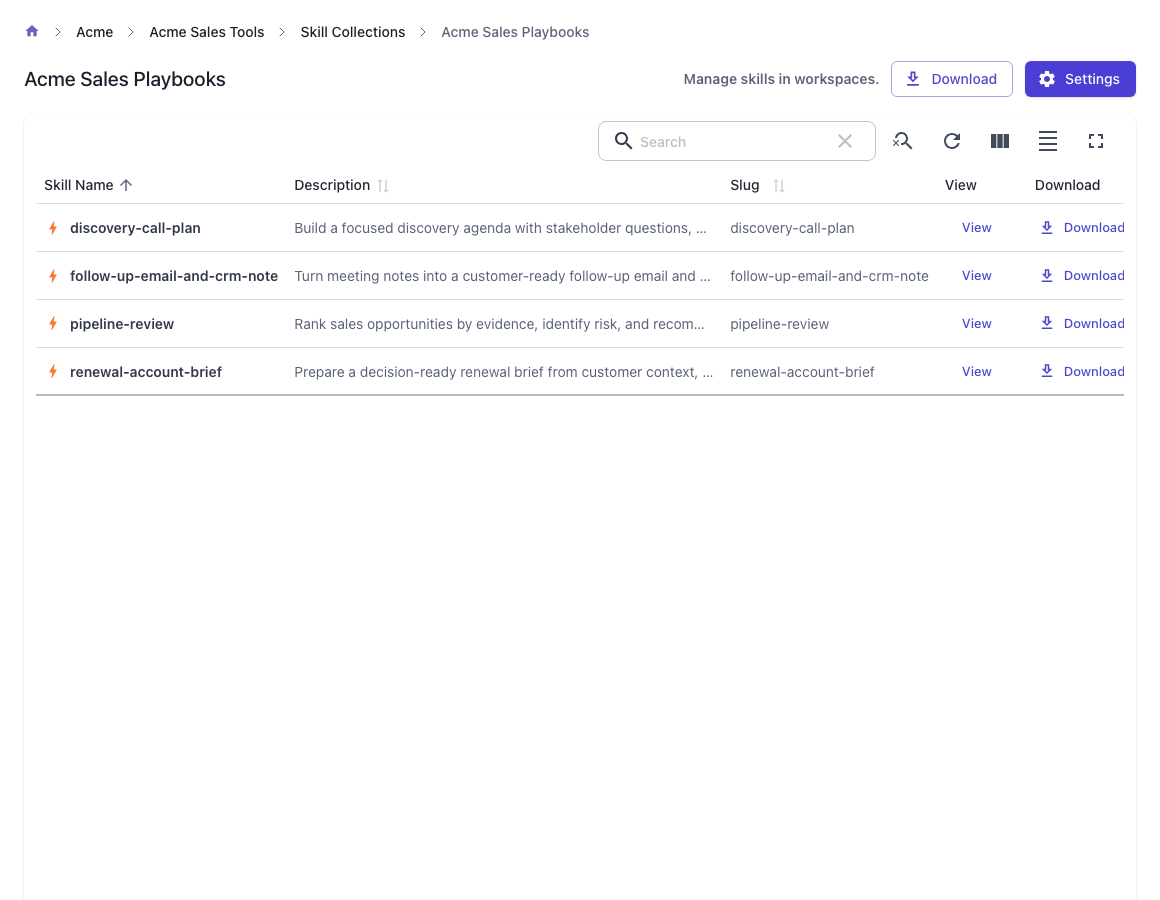The image size is (1160, 900).
Task: View the follow-up-email-and-crm-note skill
Action: (976, 276)
